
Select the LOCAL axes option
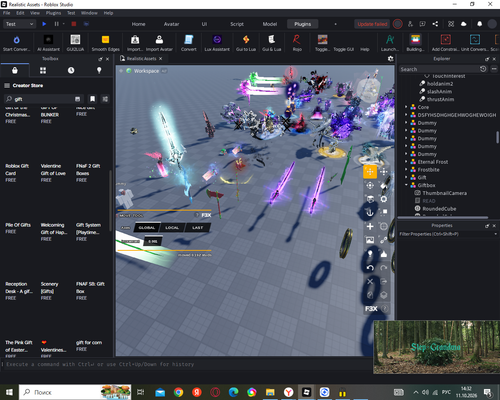tap(172, 228)
